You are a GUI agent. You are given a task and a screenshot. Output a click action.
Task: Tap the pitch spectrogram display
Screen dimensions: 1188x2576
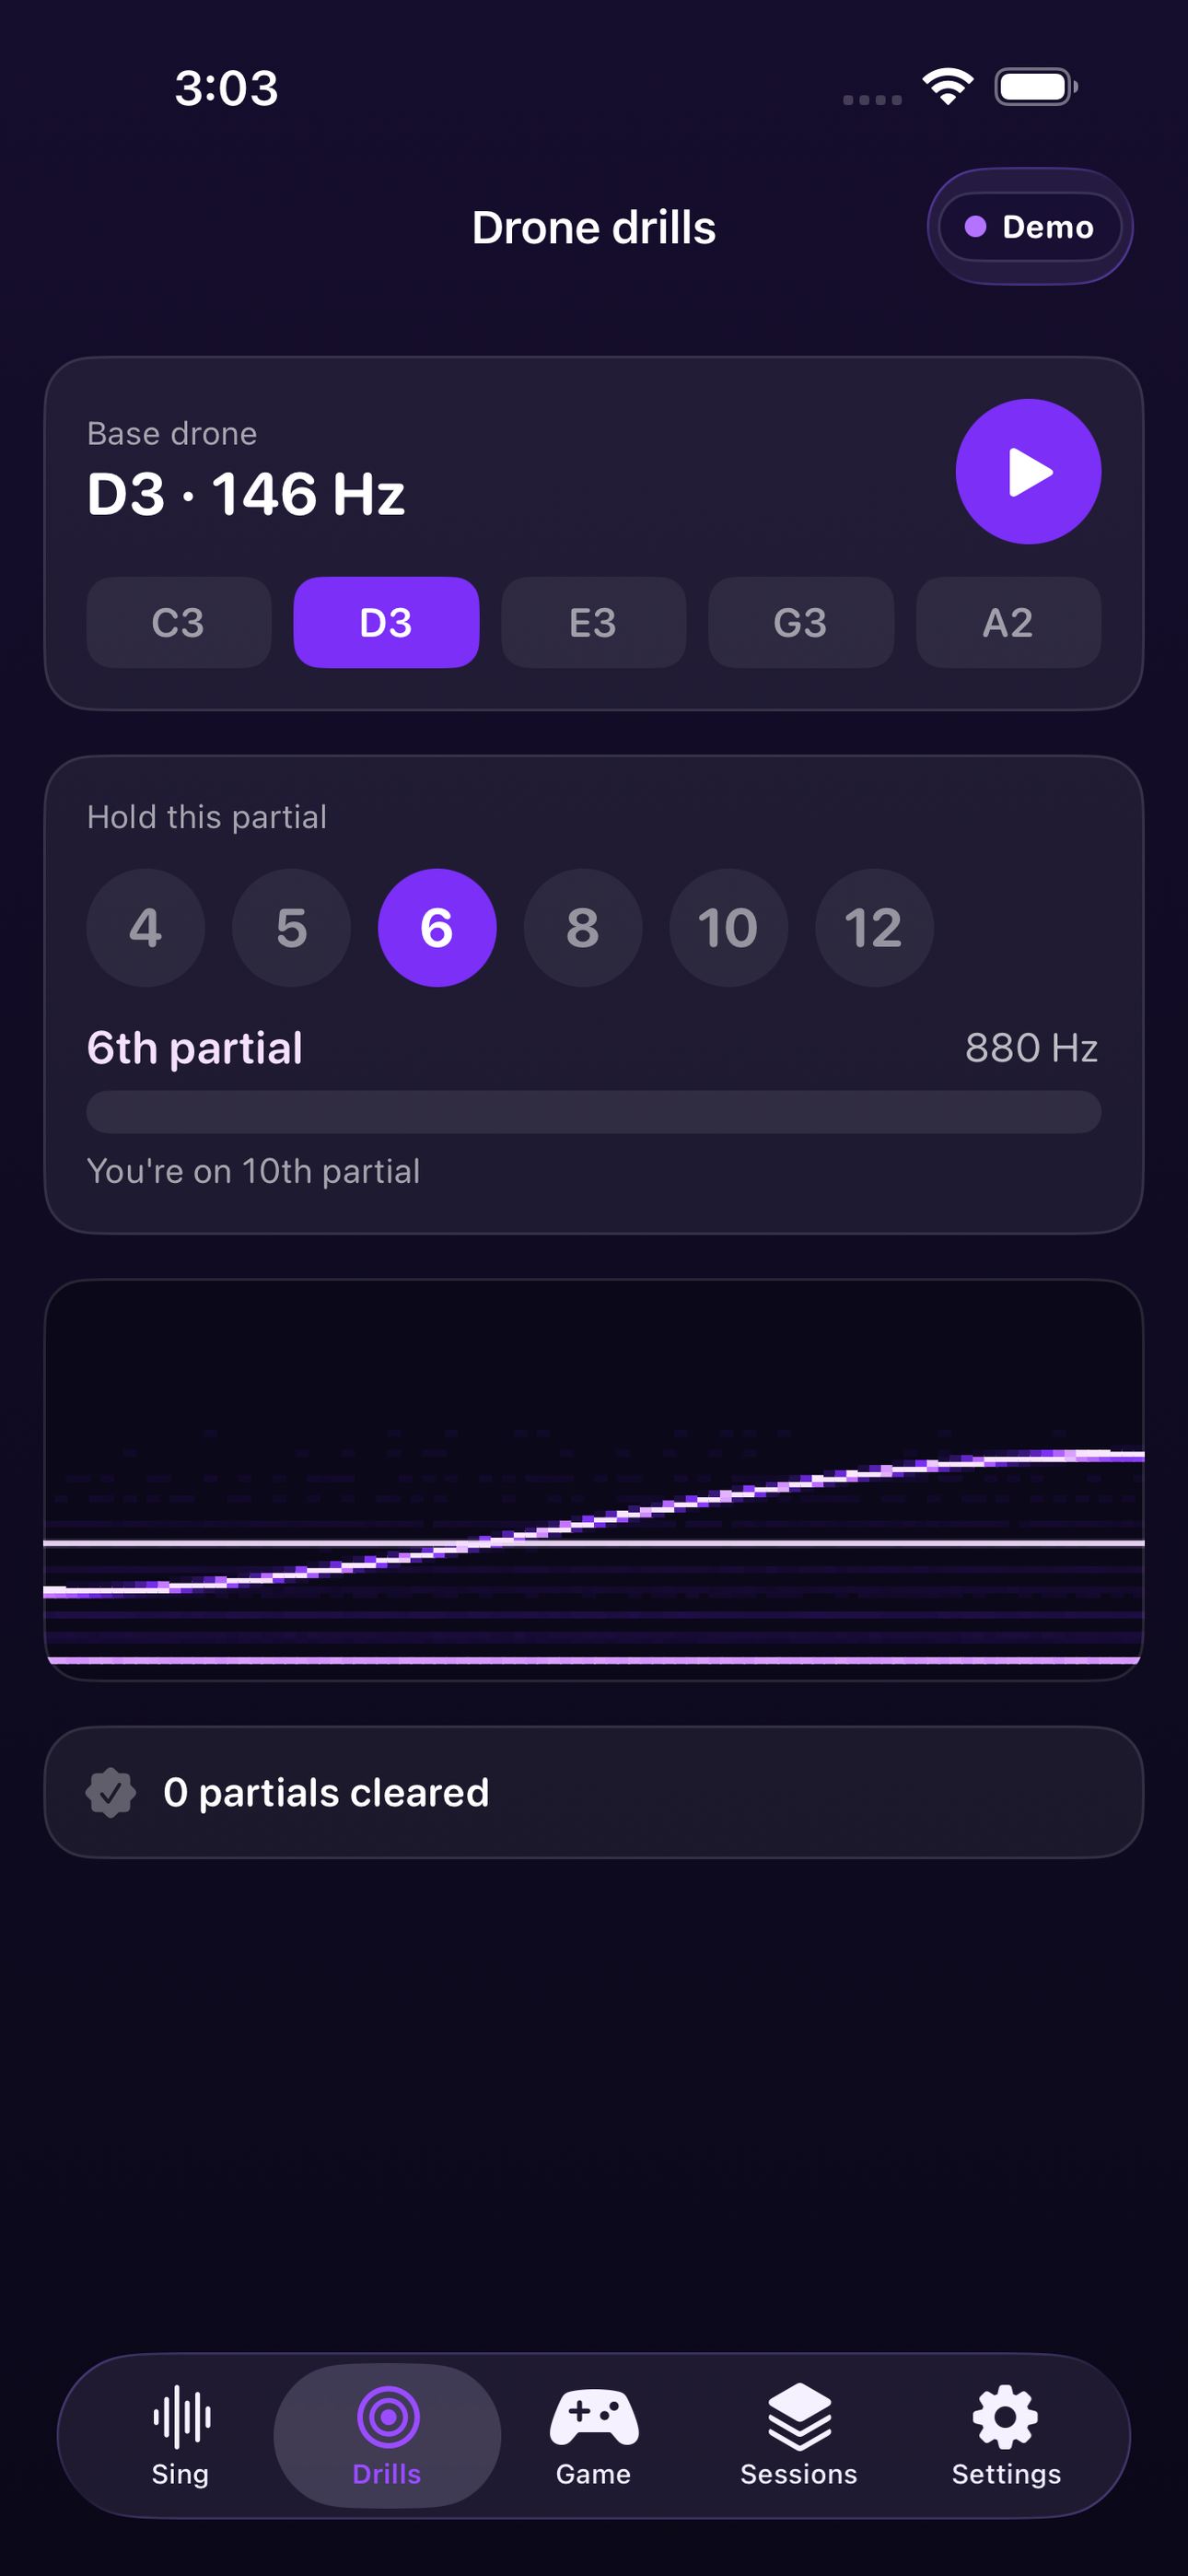click(594, 1480)
